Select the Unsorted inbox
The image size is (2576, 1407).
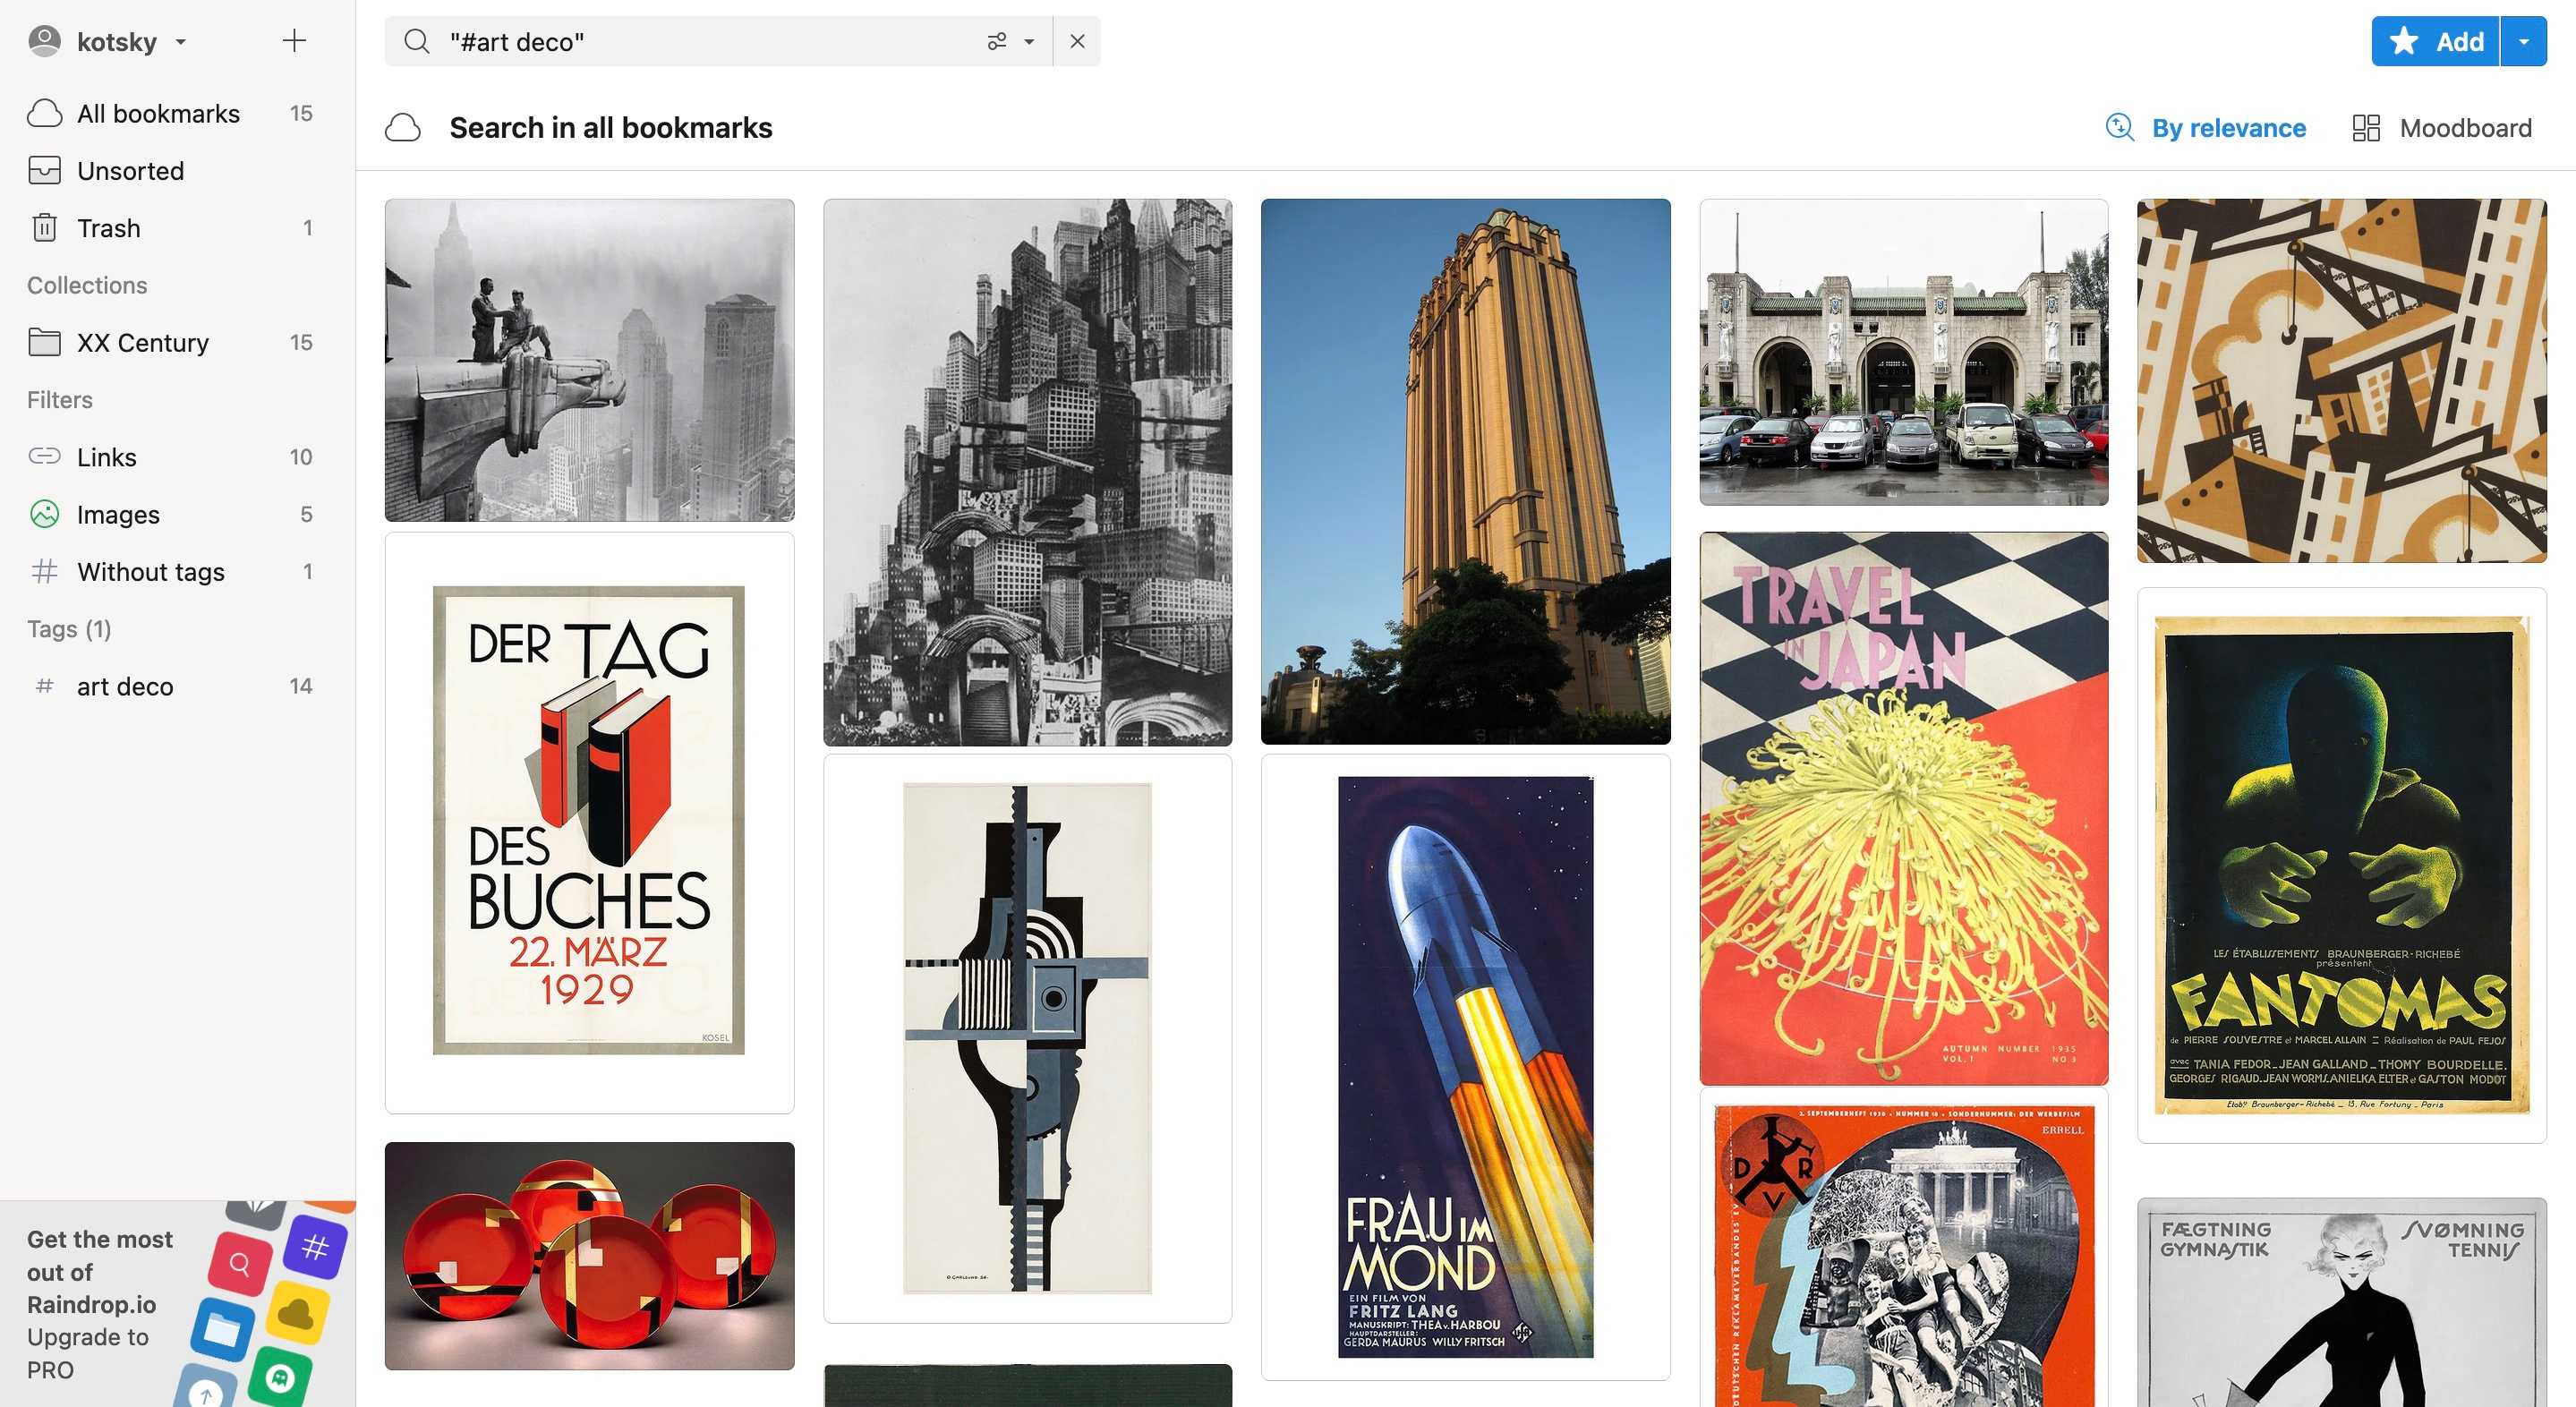point(130,171)
